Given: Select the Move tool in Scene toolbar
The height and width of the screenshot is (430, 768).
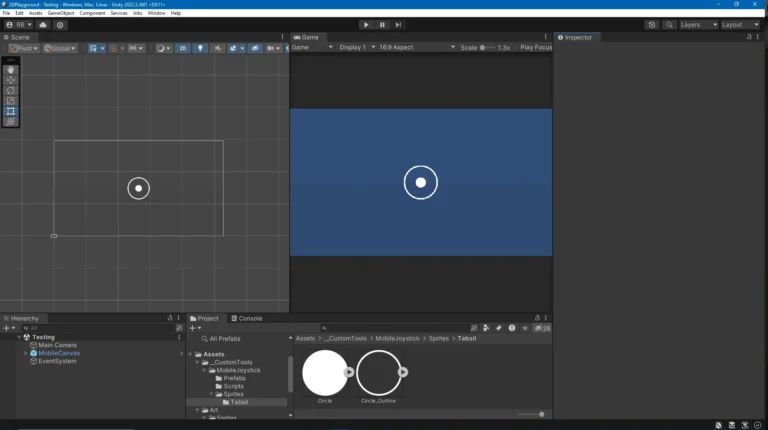Looking at the screenshot, I should tap(11, 80).
